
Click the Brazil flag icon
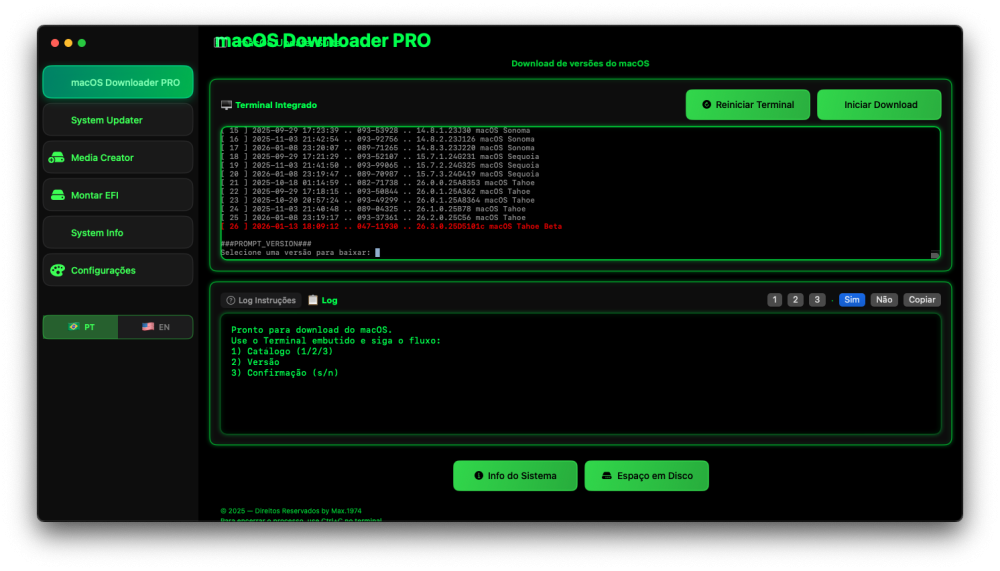74,327
